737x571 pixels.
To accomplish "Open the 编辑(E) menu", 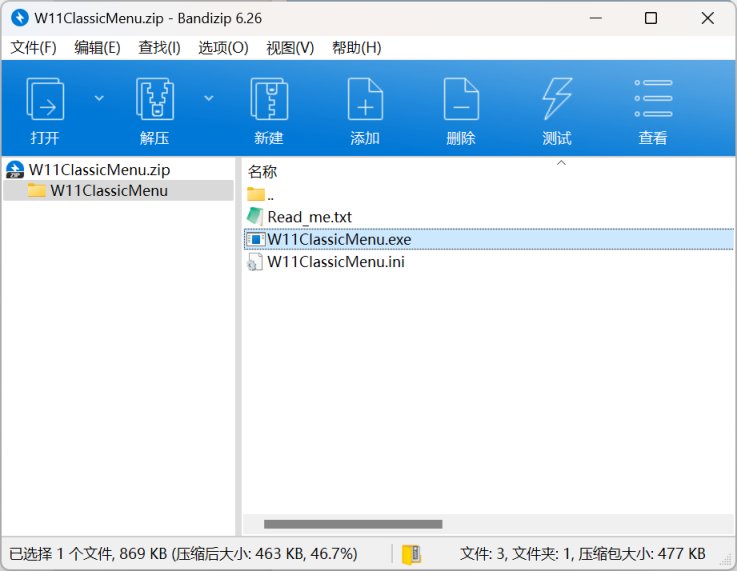I will pos(97,47).
